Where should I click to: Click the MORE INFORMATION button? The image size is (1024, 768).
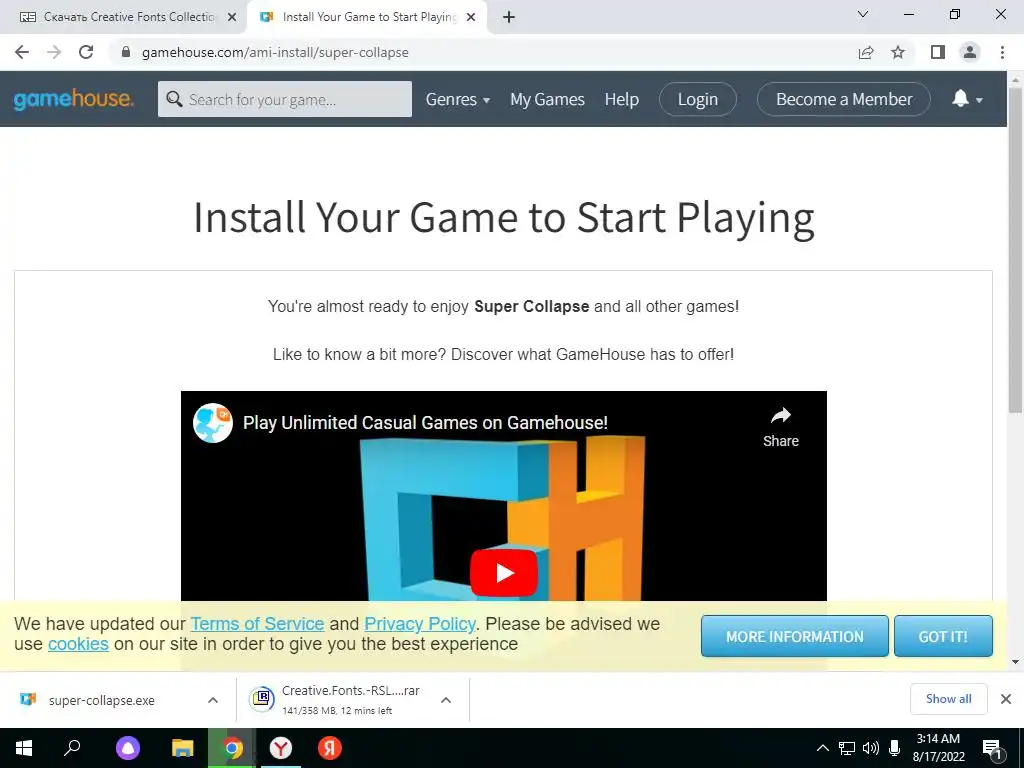795,636
